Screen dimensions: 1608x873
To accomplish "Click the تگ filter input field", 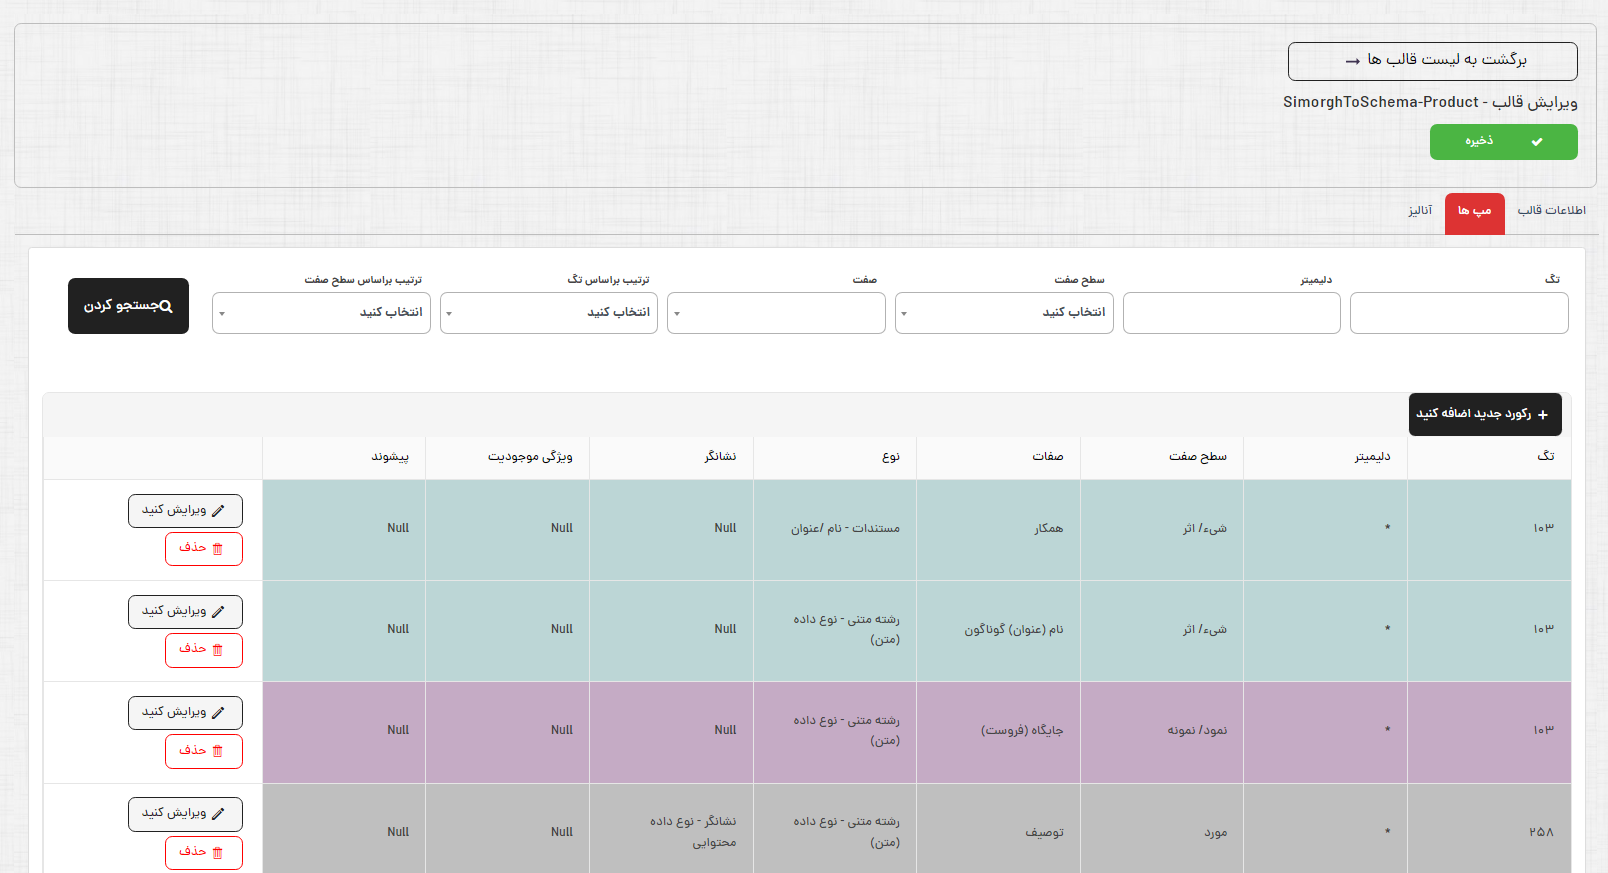I will click(x=1458, y=313).
